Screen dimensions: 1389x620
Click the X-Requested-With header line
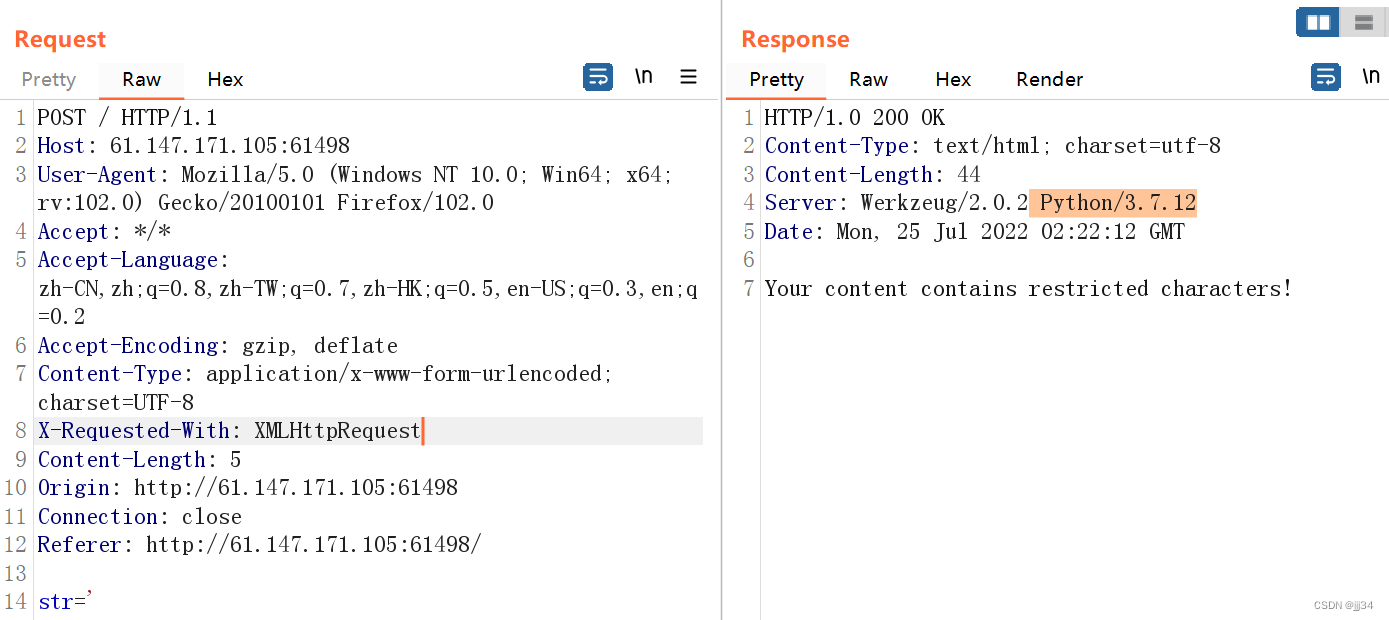[229, 431]
